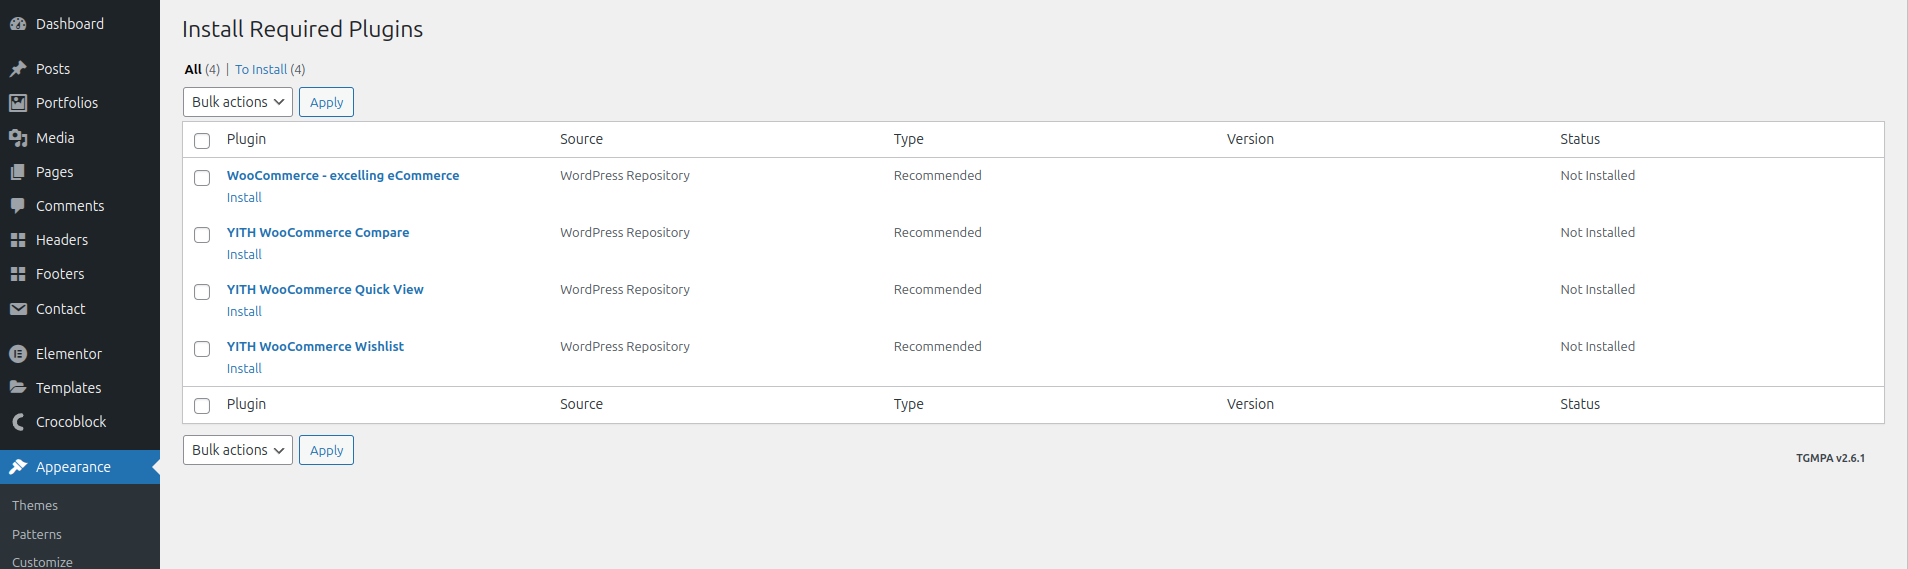Click the TGMPA v2.6.1 version text
The image size is (1908, 569).
tap(1830, 458)
